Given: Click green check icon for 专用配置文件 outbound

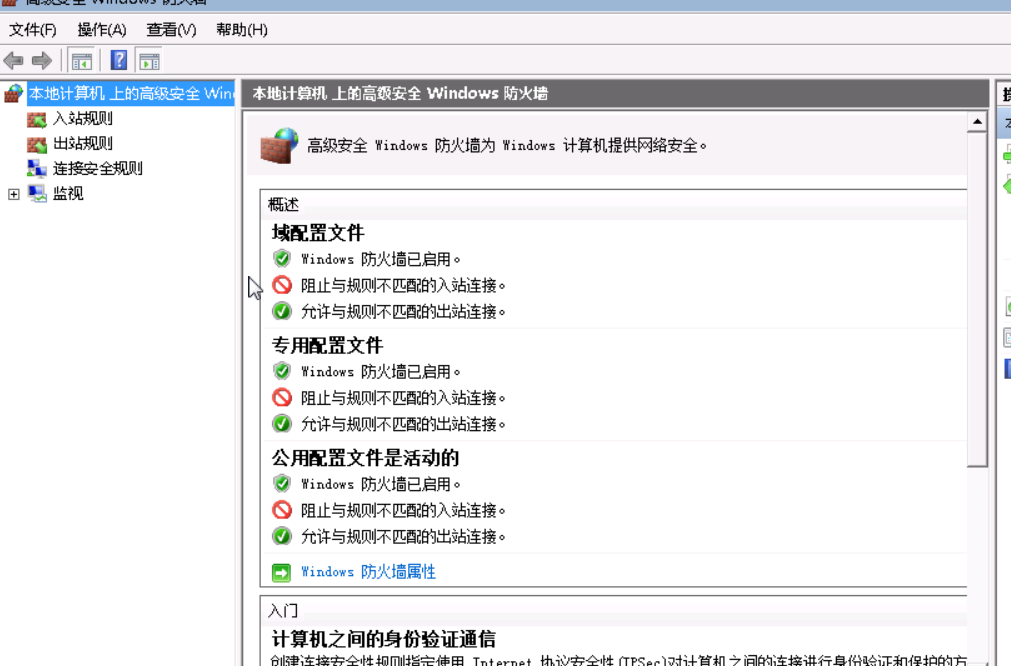Looking at the screenshot, I should pyautogui.click(x=282, y=424).
